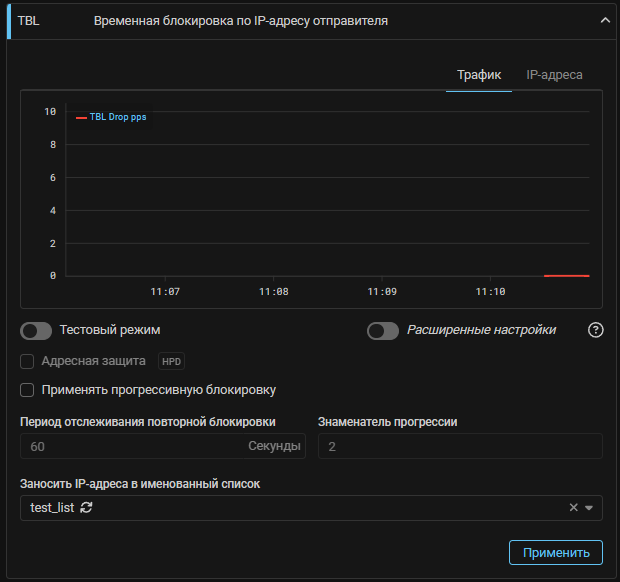Open the named list dropdown arrow
620x582 pixels.
[589, 508]
